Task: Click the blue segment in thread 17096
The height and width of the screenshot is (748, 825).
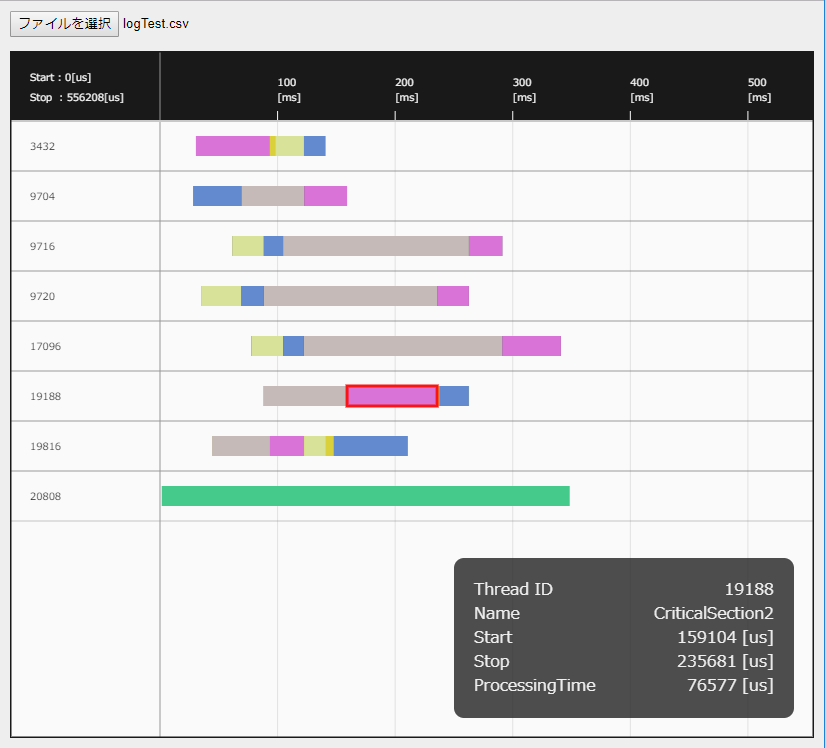Action: pyautogui.click(x=294, y=346)
